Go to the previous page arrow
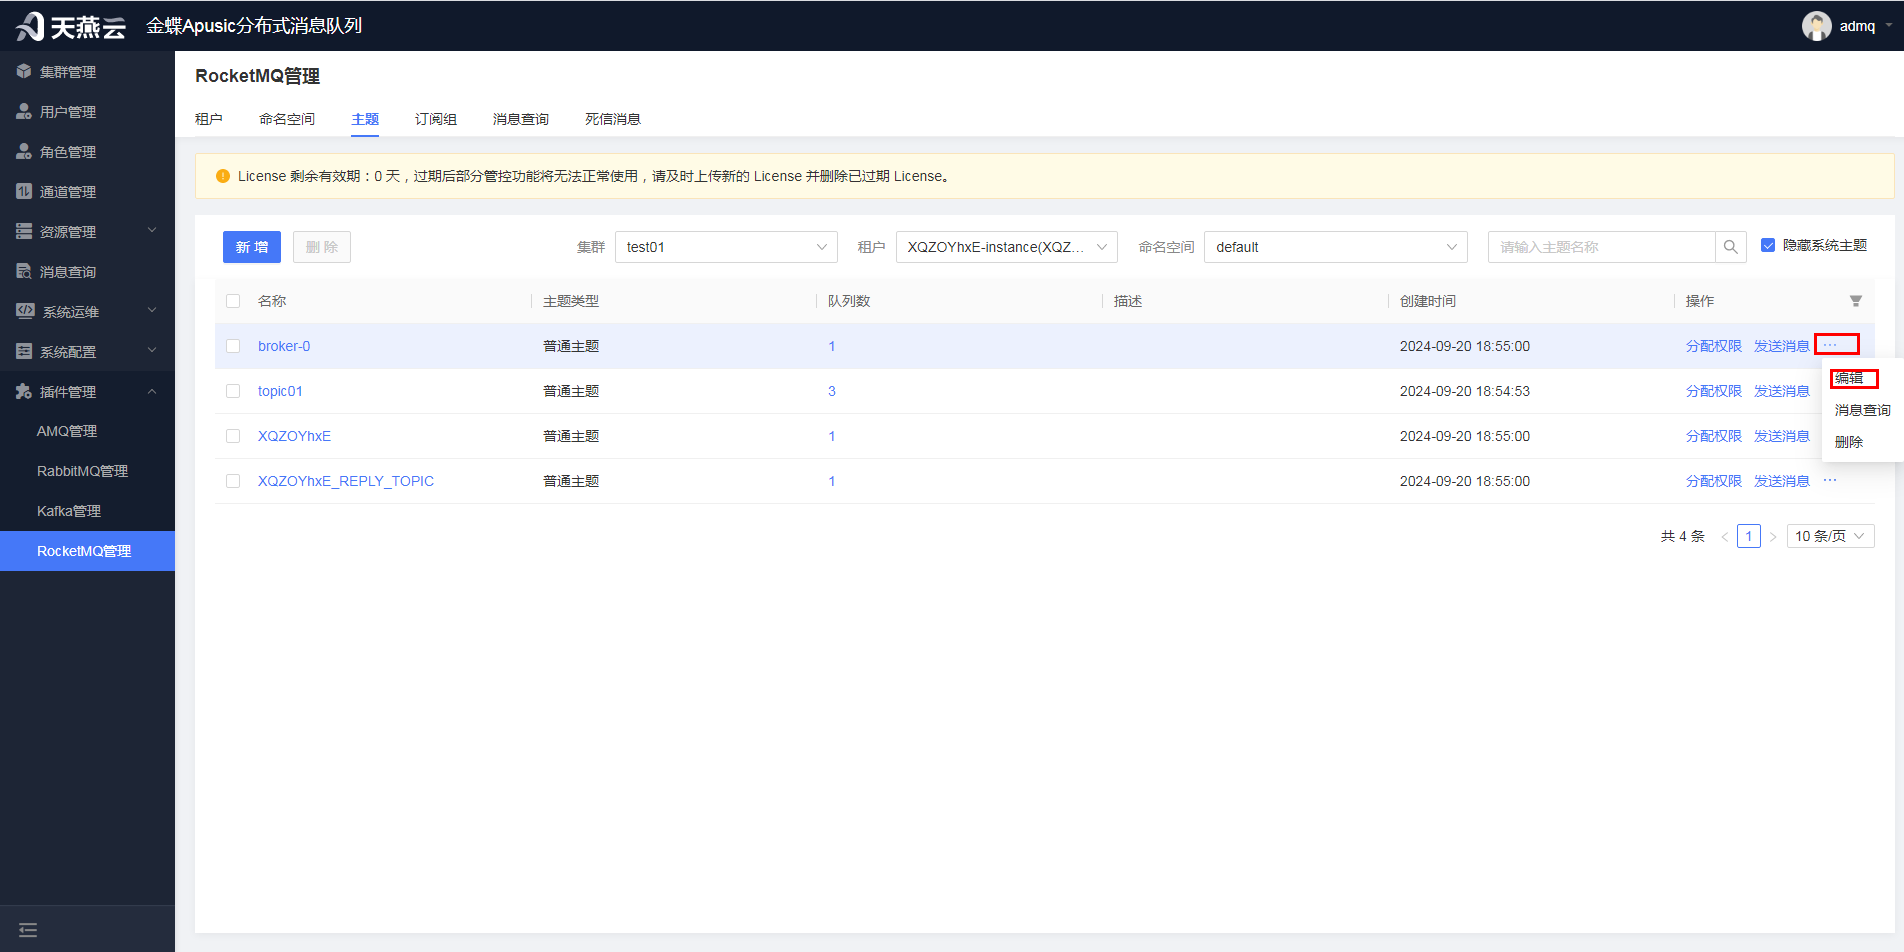The image size is (1904, 952). 1724,537
